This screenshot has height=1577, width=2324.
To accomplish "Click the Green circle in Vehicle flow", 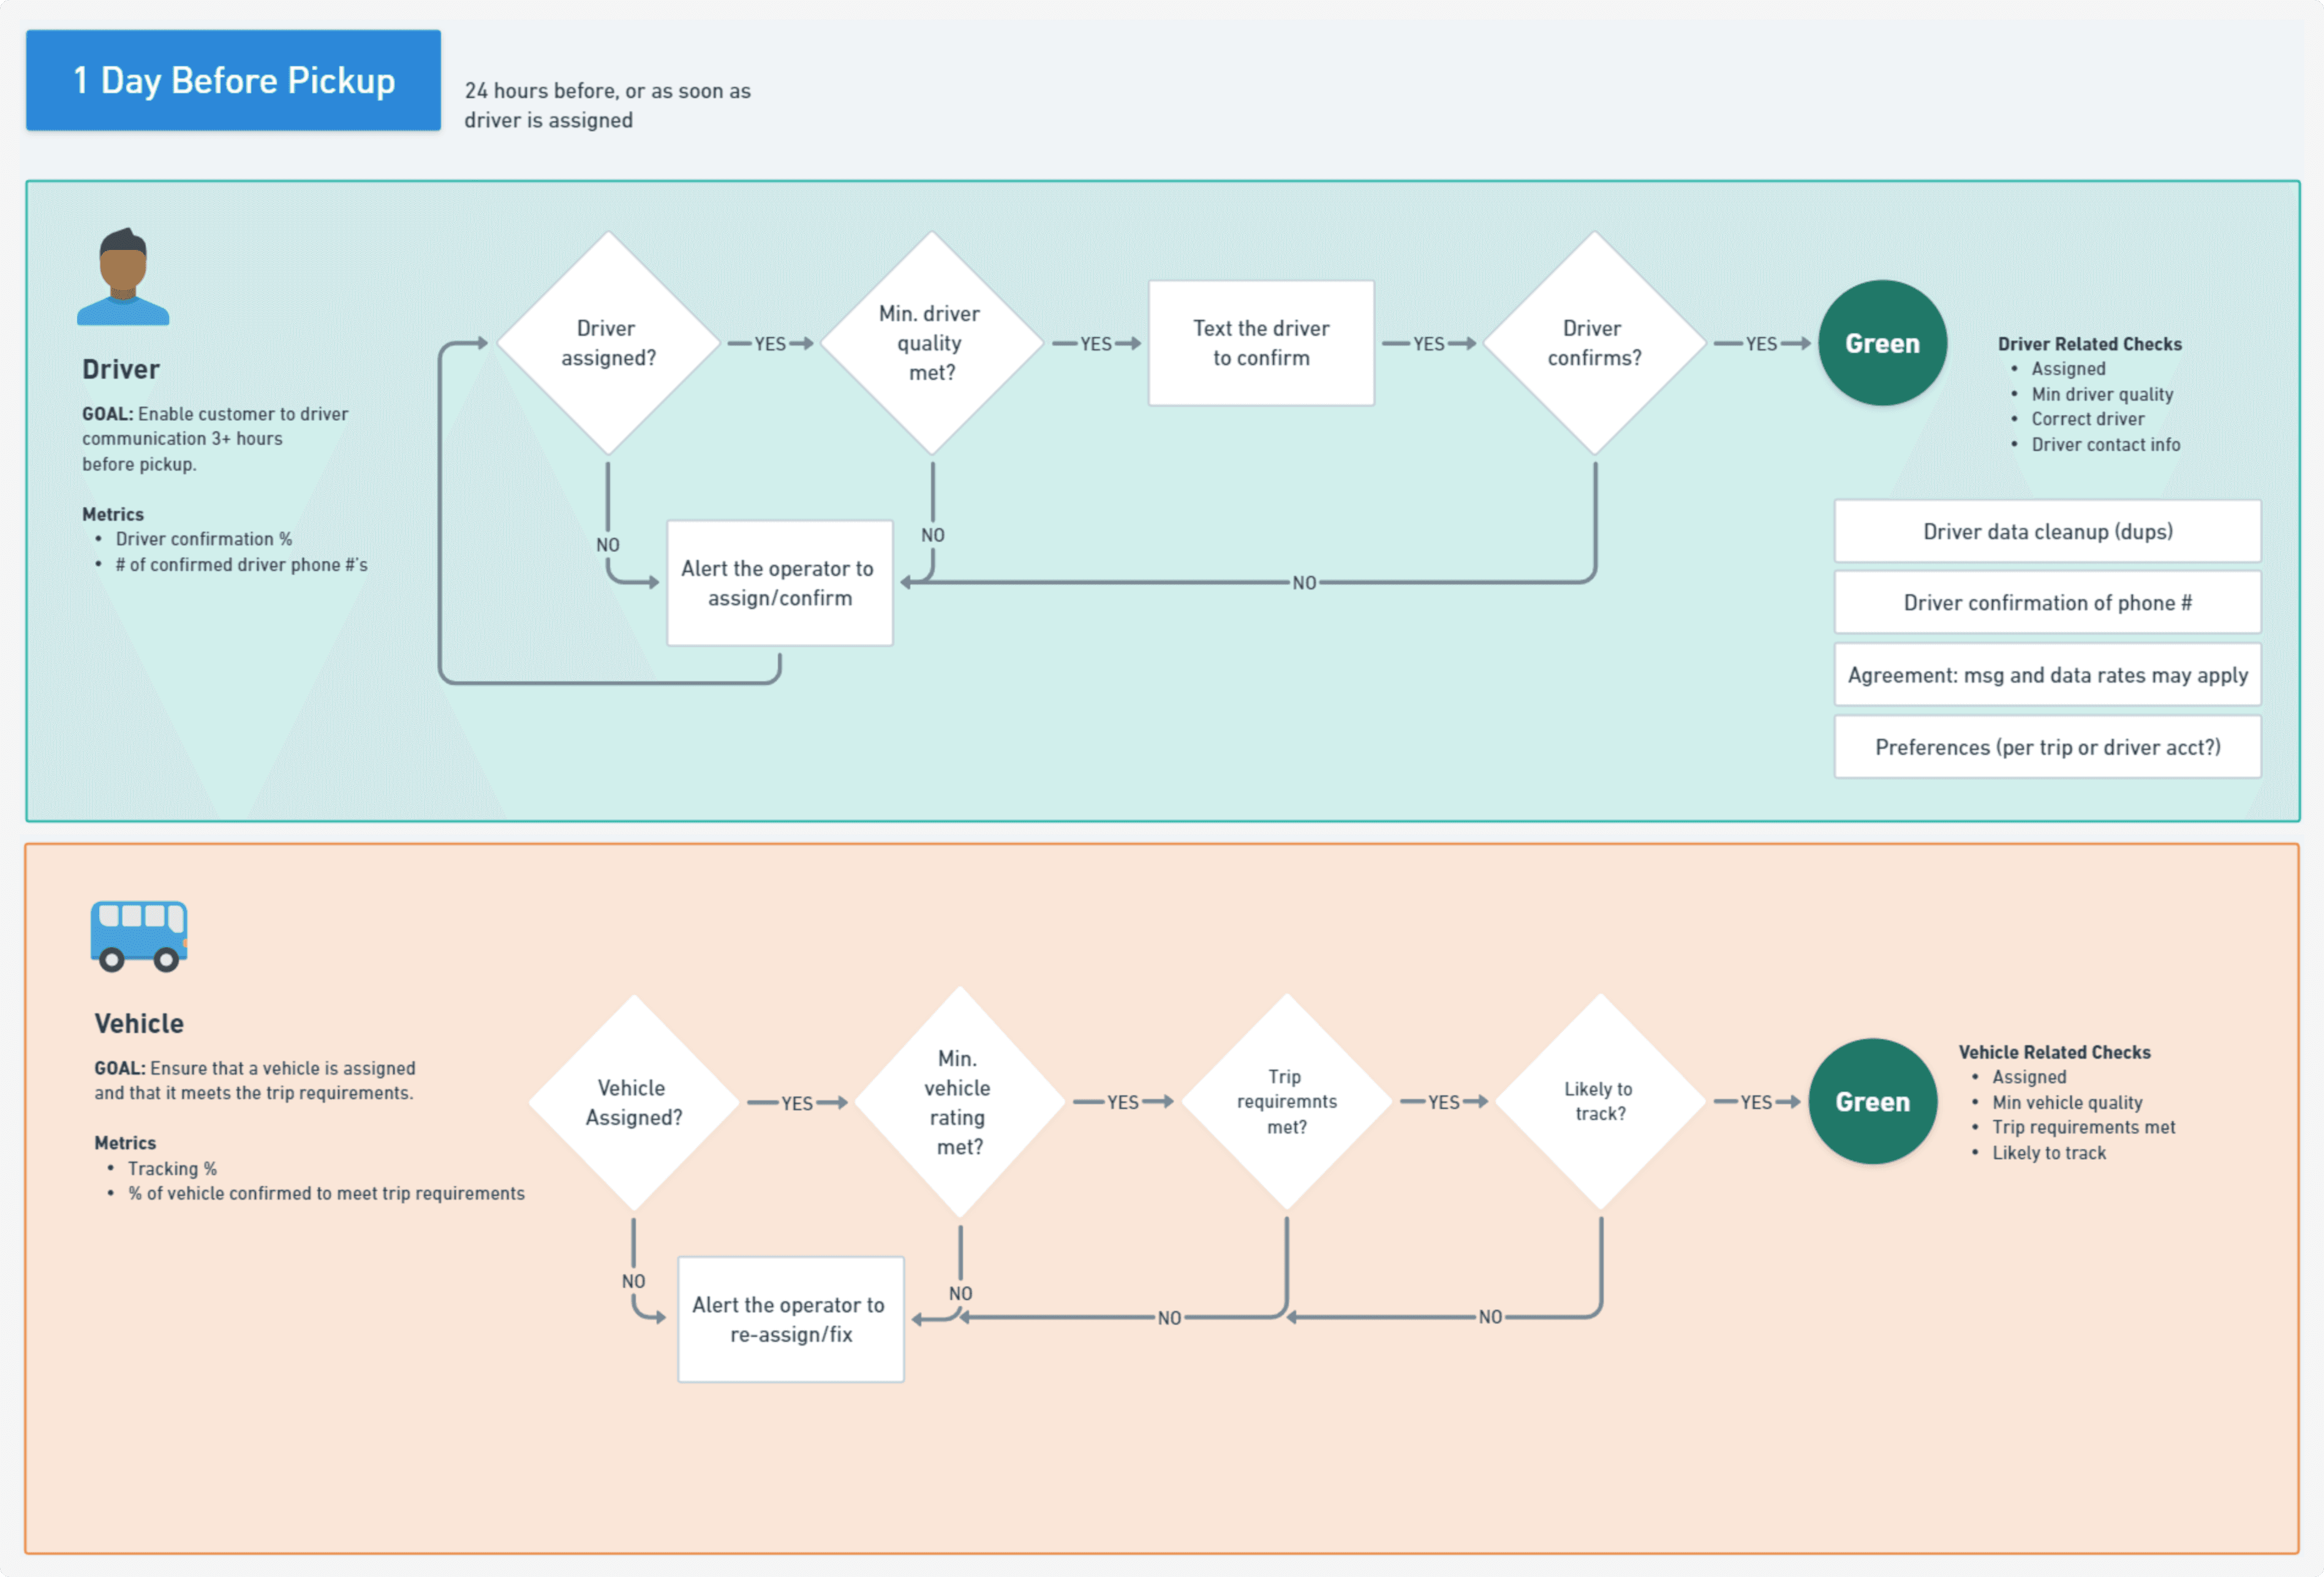I will point(1872,1101).
